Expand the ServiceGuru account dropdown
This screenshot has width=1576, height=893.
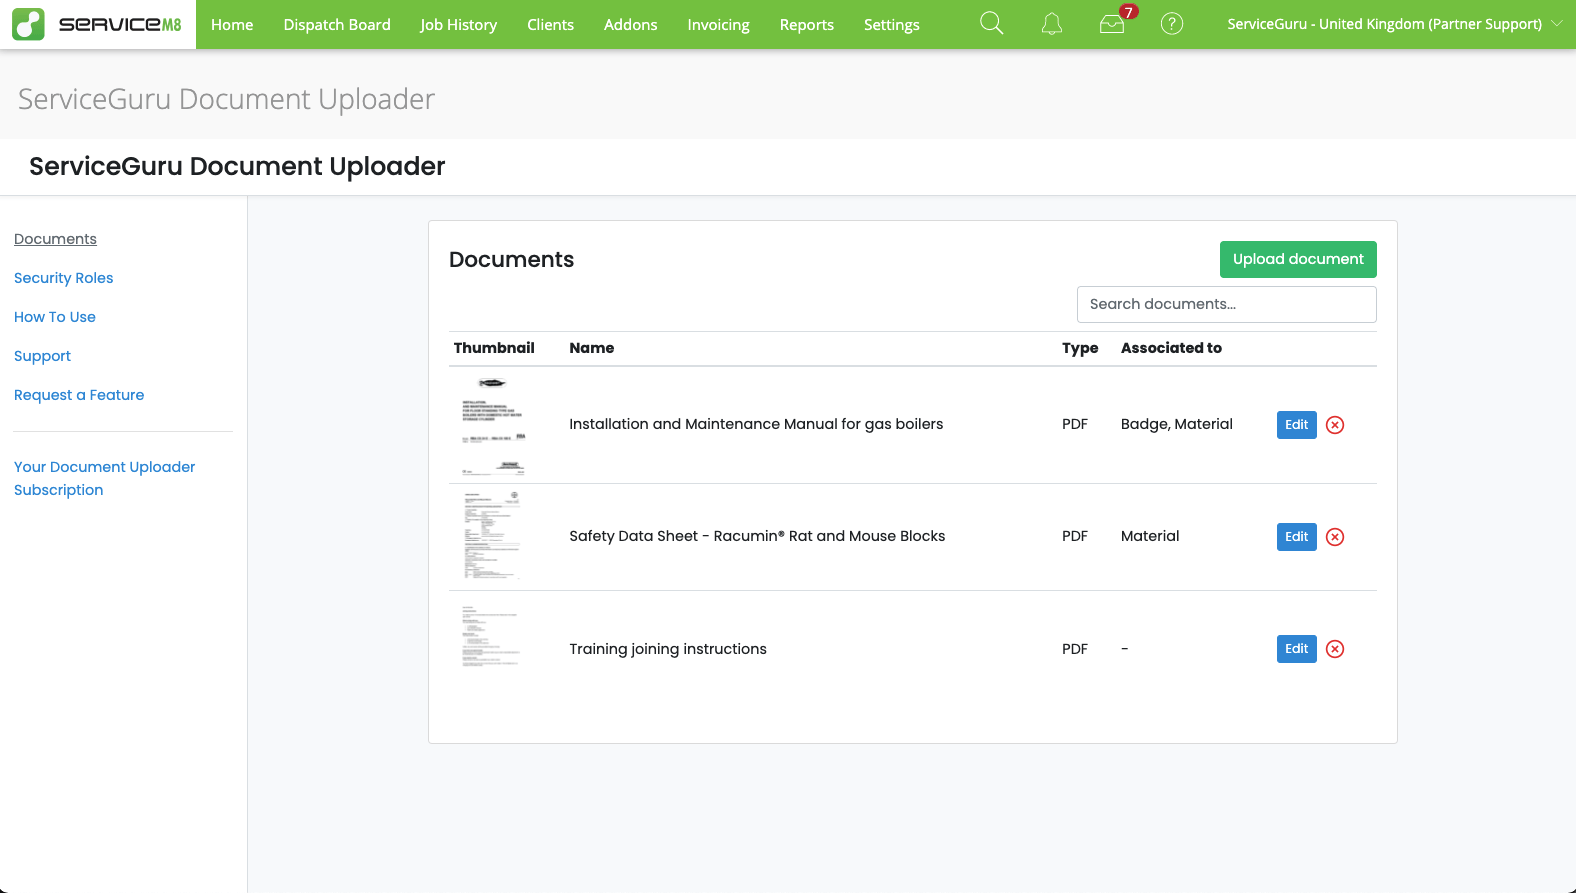[1394, 24]
